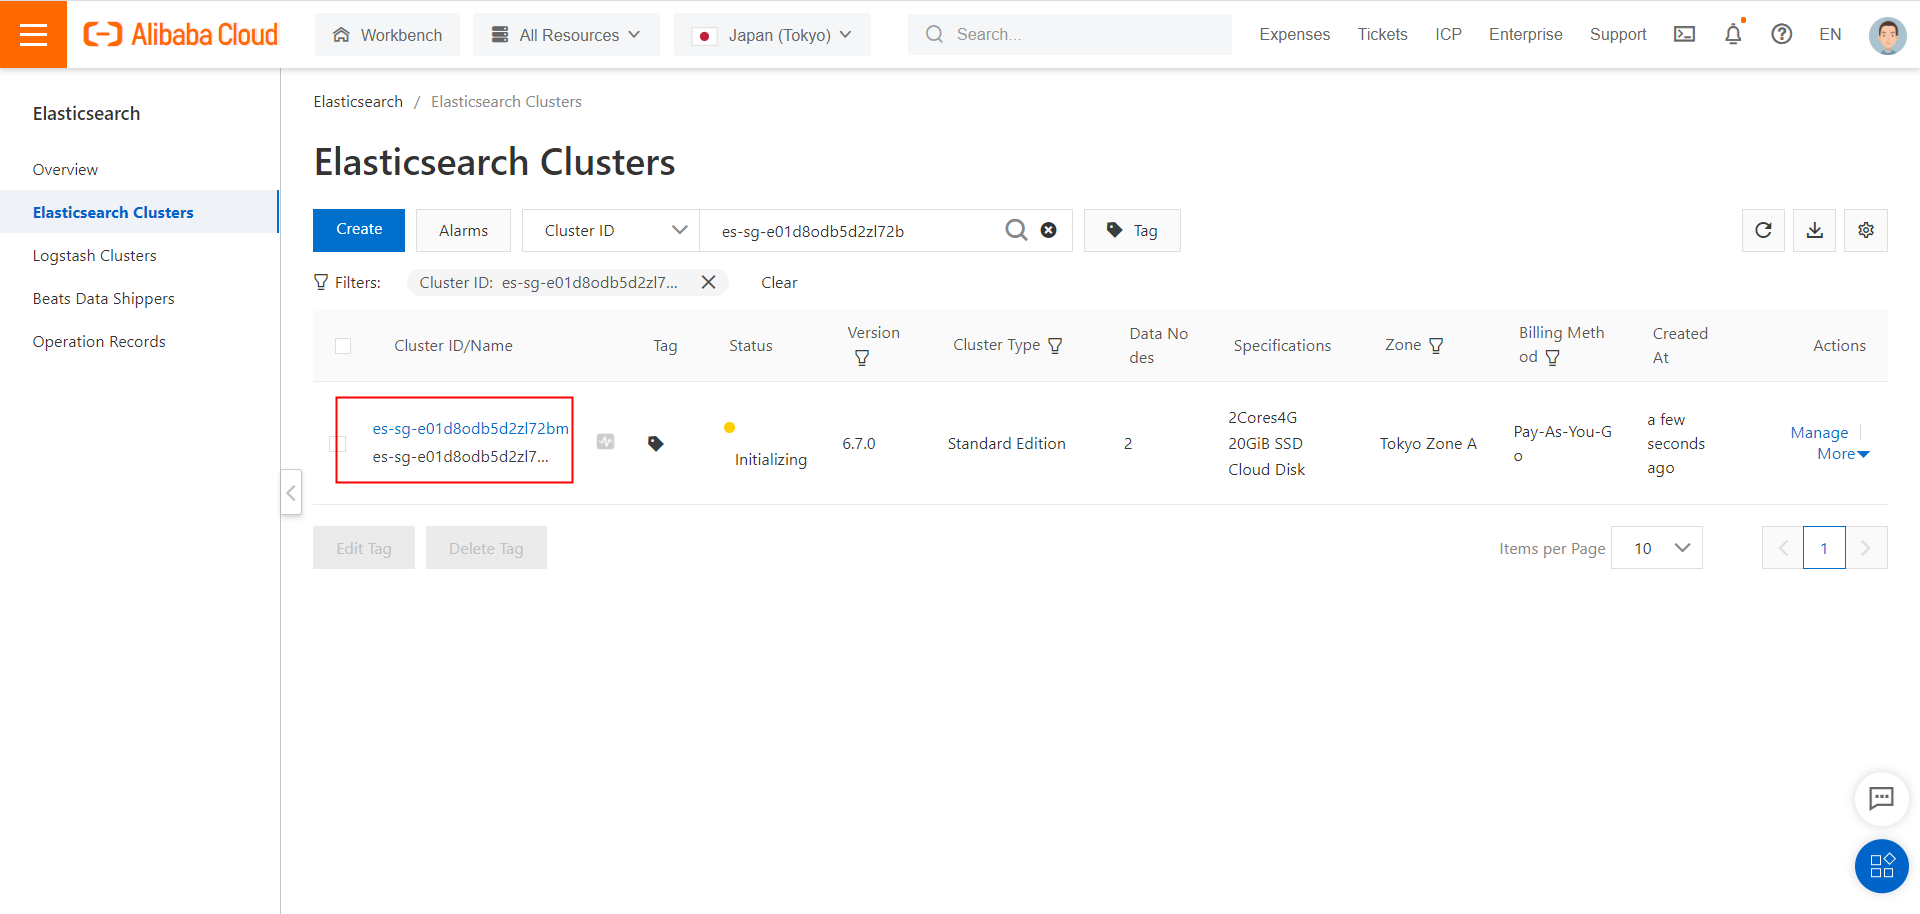Open the notifications bell
The image size is (1920, 914).
(1733, 34)
